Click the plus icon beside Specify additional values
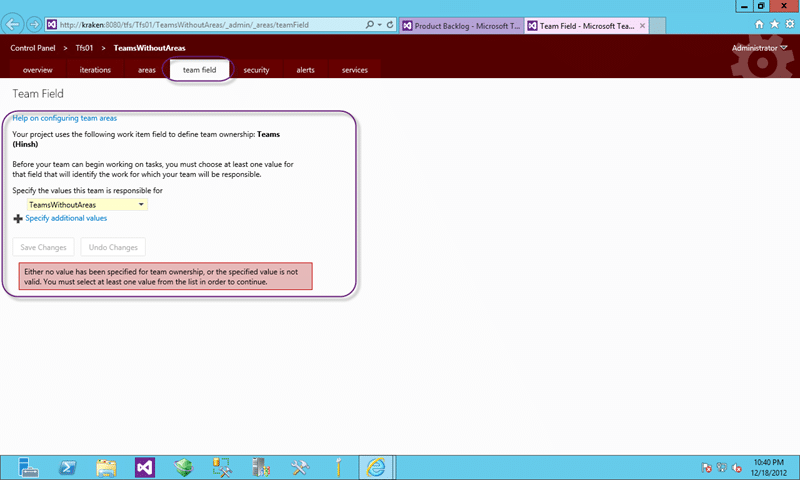The height and width of the screenshot is (480, 800). pos(18,219)
